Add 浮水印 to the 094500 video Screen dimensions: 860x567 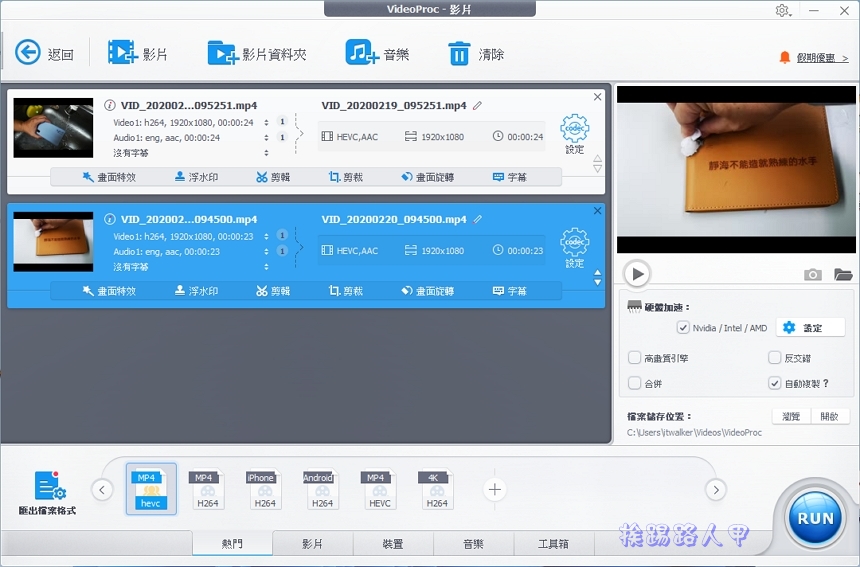pos(196,291)
